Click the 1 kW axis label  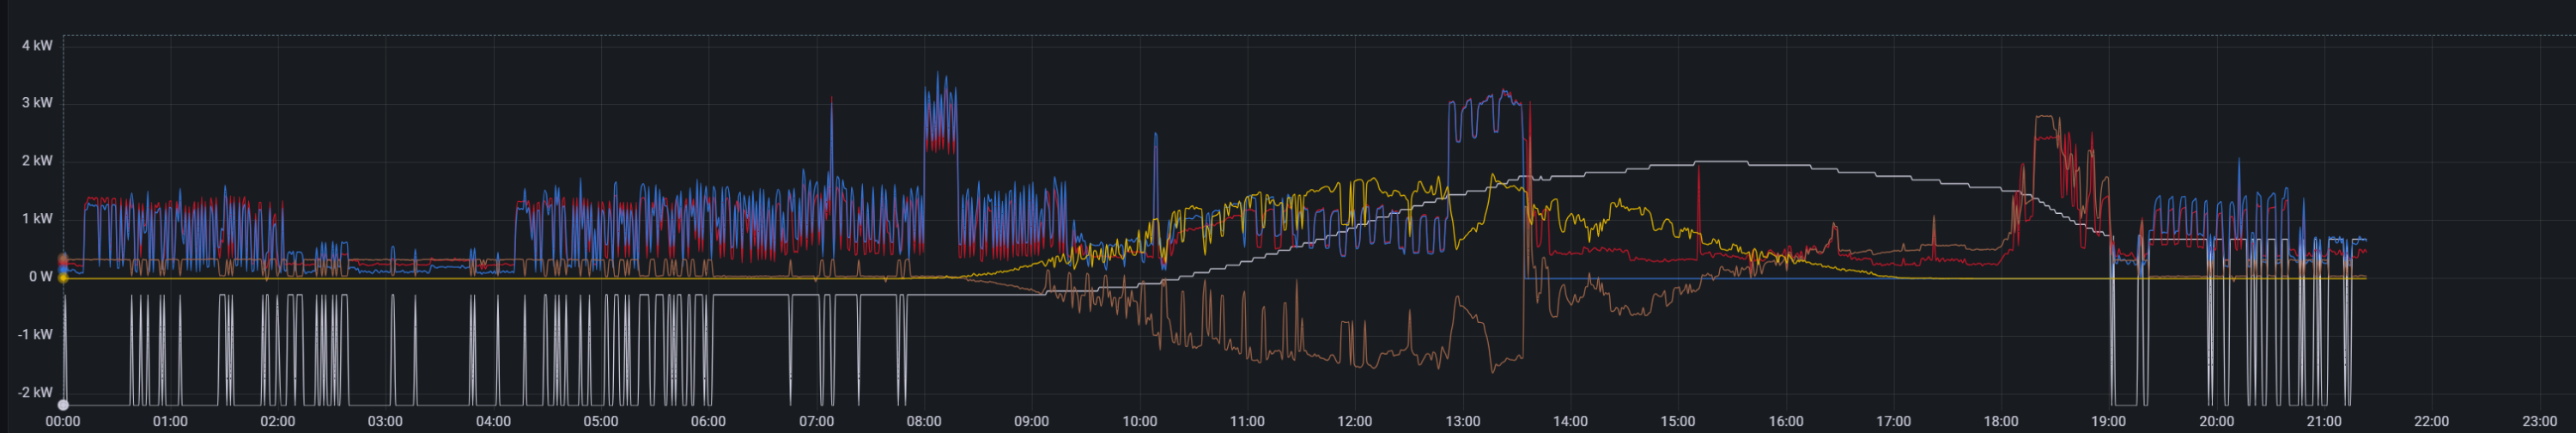pos(37,219)
